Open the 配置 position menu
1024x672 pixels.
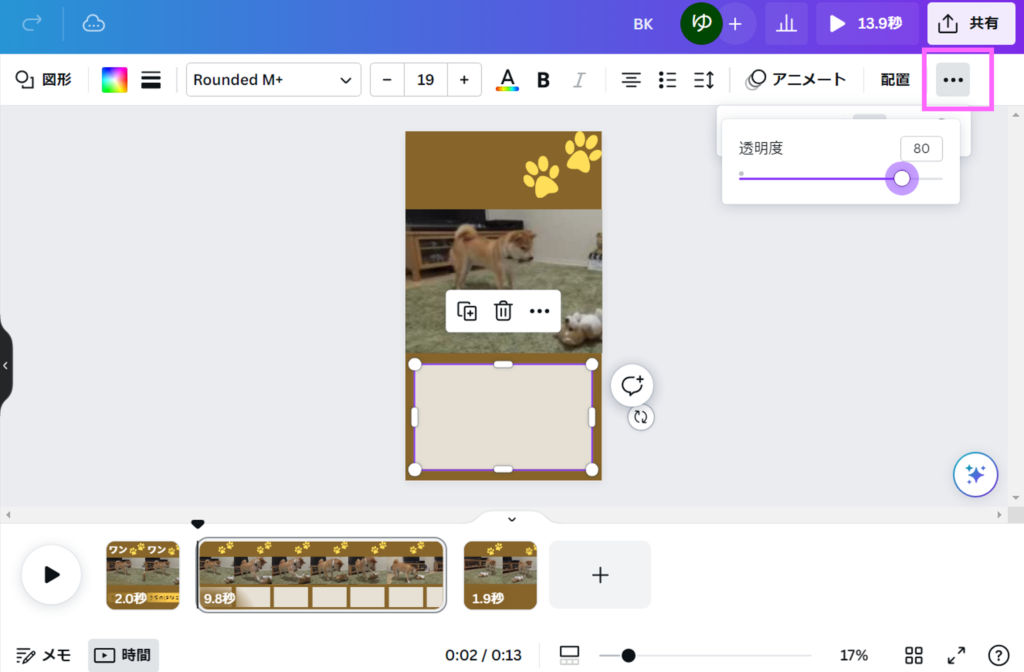click(x=895, y=80)
